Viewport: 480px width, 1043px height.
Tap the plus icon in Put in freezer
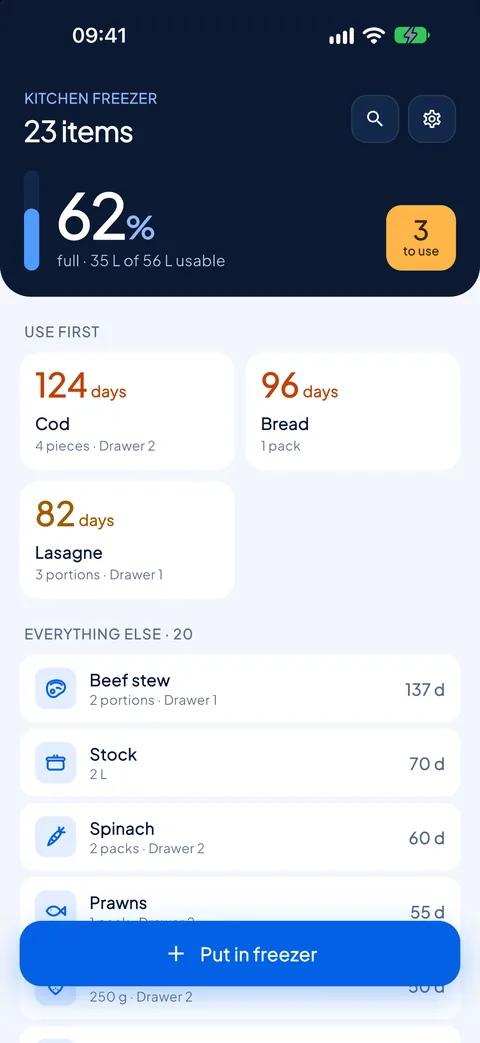click(x=176, y=954)
